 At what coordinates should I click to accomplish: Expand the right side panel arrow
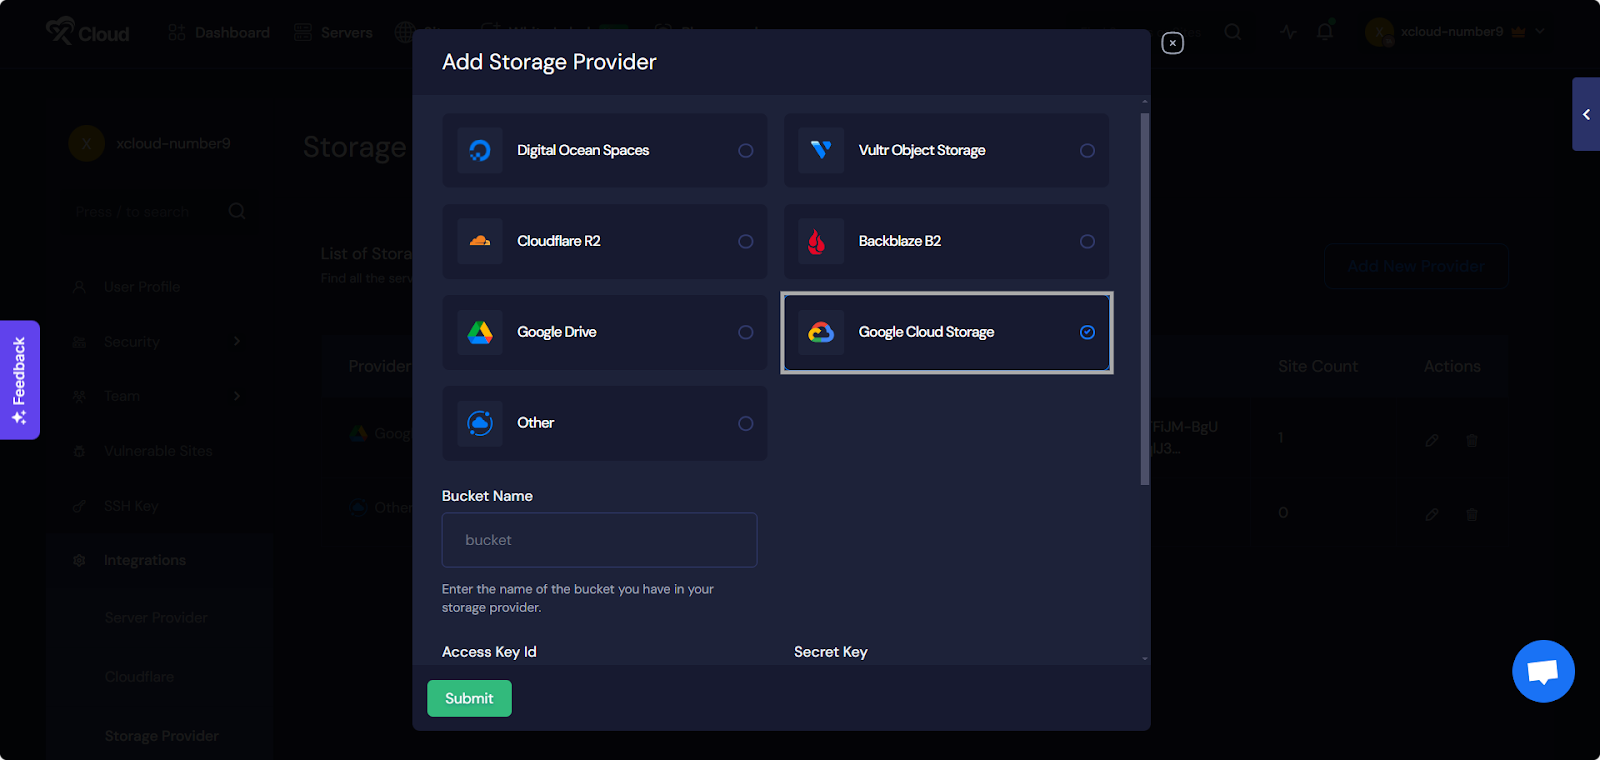[x=1586, y=114]
